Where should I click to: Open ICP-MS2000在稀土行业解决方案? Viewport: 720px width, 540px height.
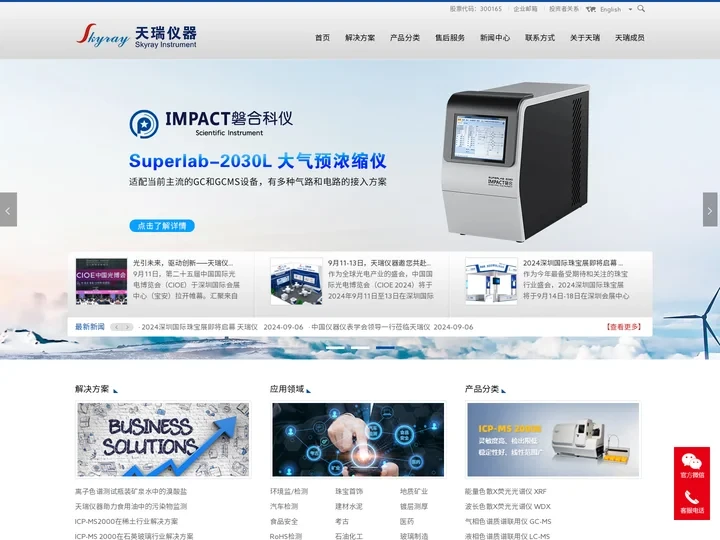[126, 522]
